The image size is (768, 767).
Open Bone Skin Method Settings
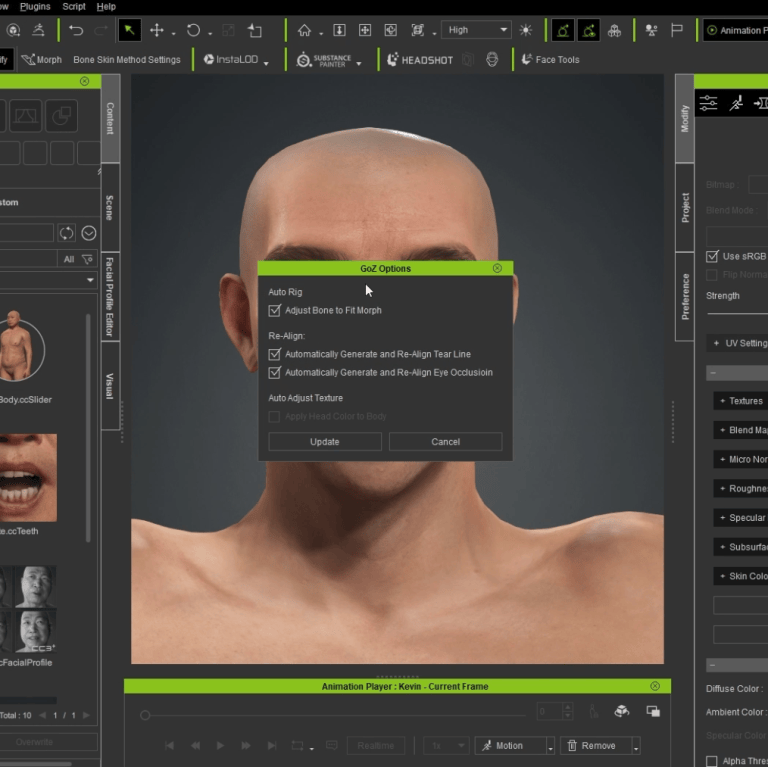(x=127, y=60)
